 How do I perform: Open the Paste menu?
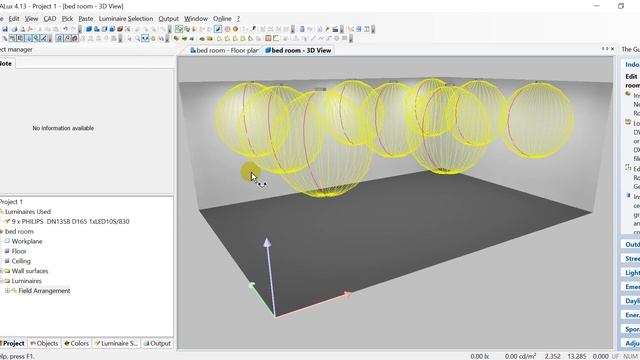(86, 19)
